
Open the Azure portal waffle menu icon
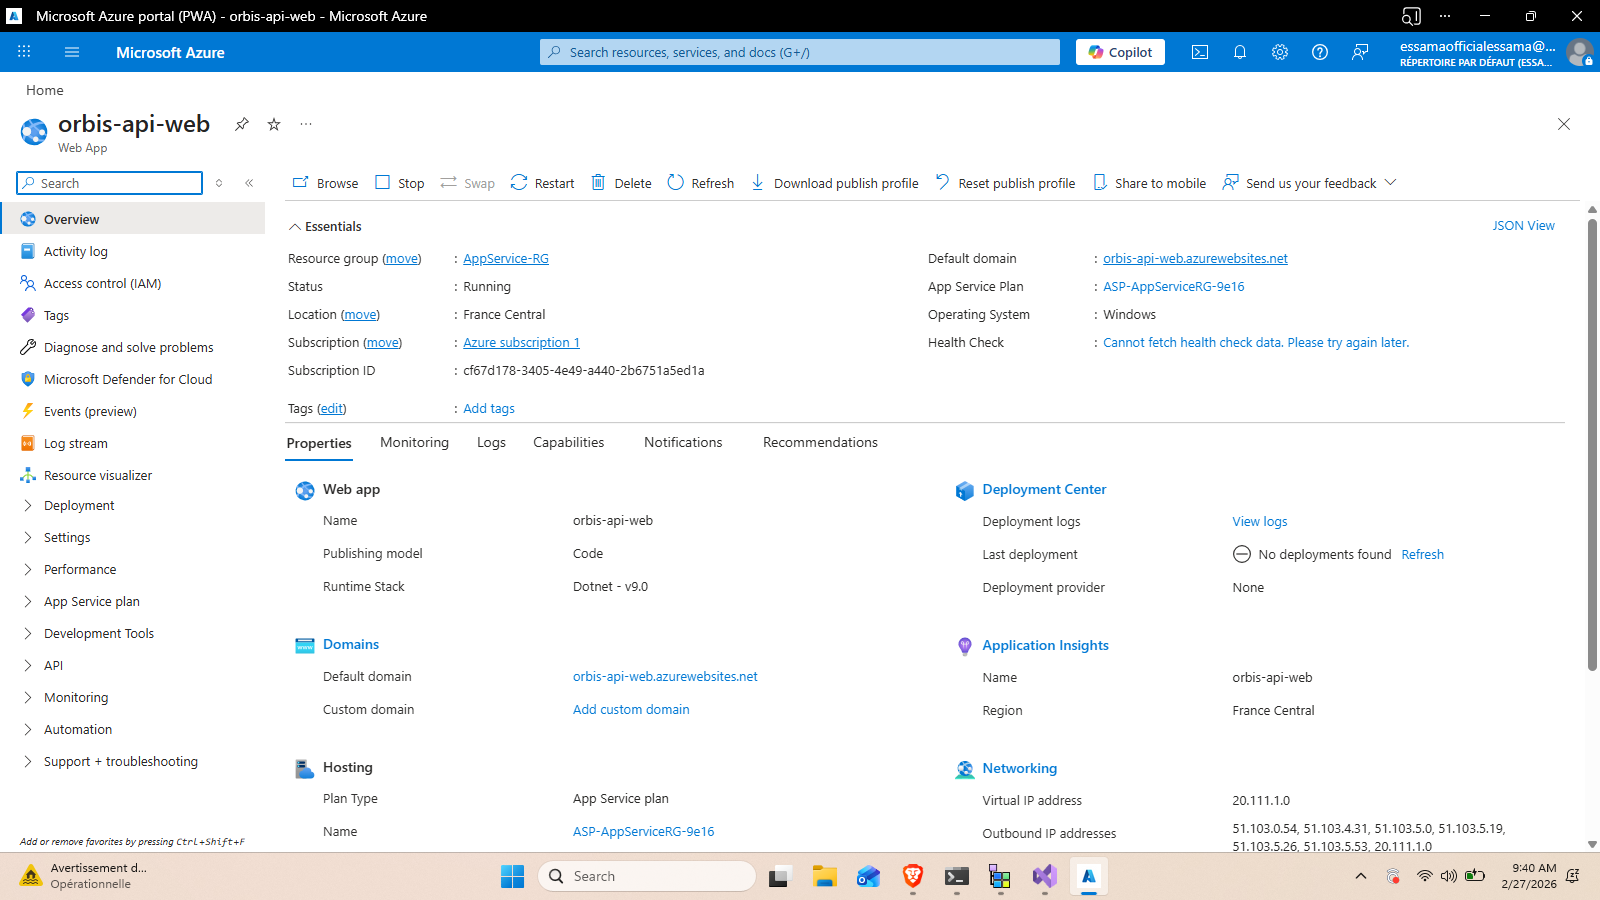click(24, 52)
